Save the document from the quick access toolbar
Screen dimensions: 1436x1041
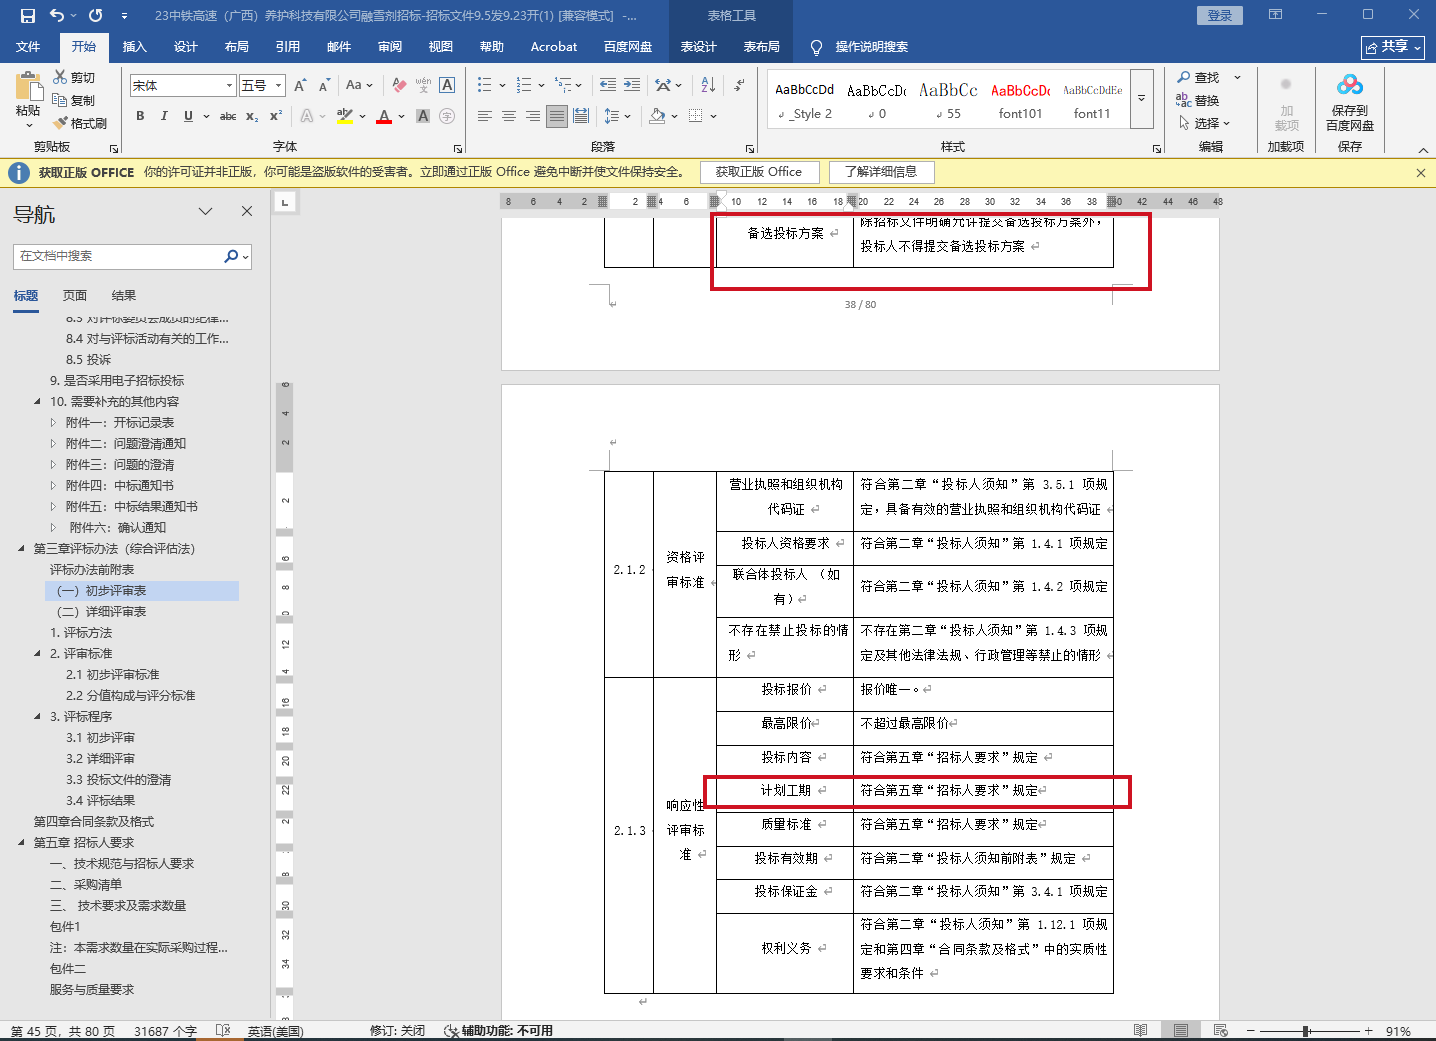(27, 15)
